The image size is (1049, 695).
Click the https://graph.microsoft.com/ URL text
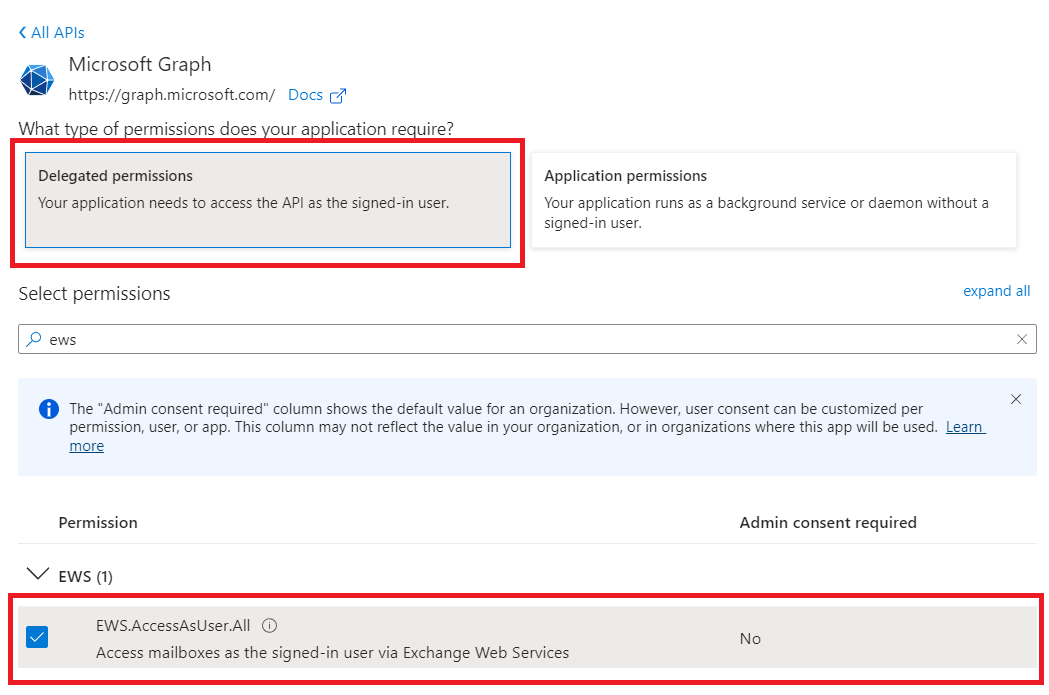tap(171, 95)
